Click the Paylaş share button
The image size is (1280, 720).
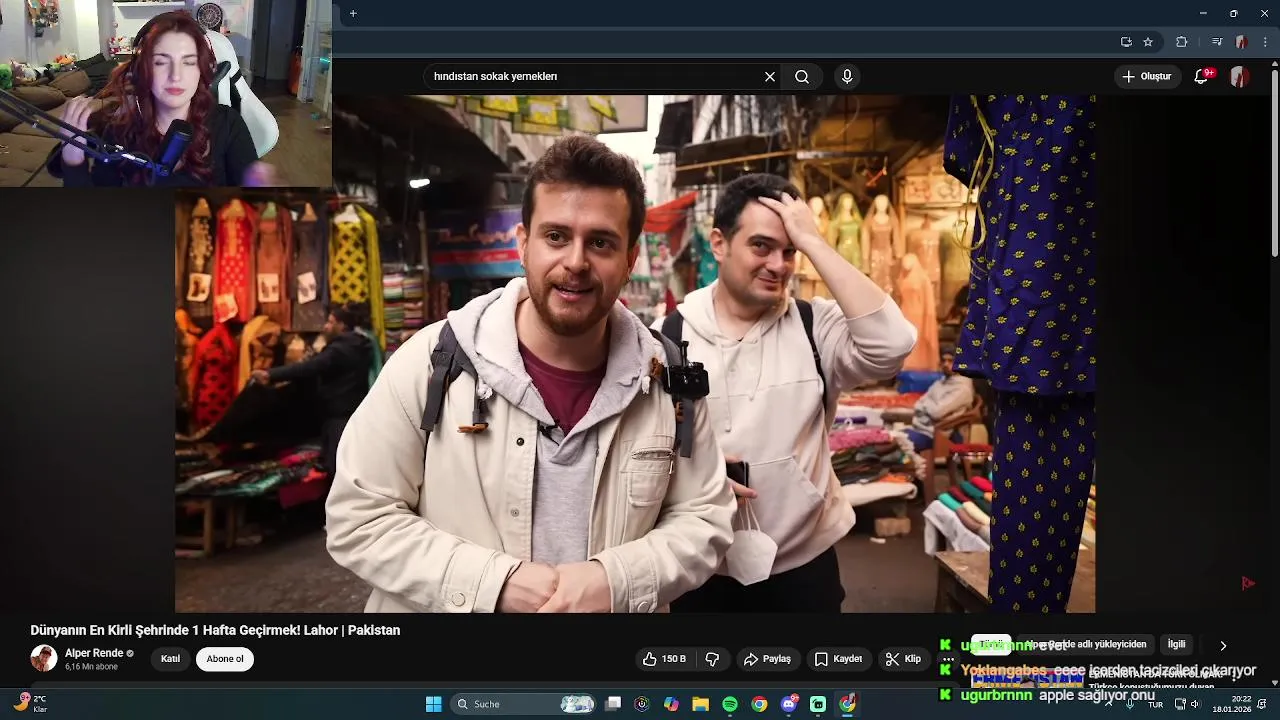pyautogui.click(x=767, y=659)
